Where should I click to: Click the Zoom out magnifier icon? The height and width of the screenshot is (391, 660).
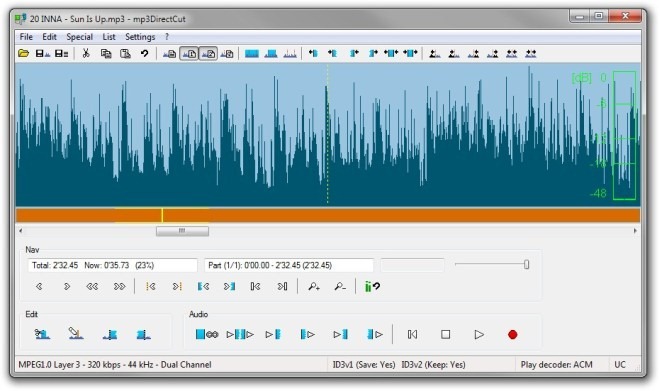pyautogui.click(x=340, y=287)
